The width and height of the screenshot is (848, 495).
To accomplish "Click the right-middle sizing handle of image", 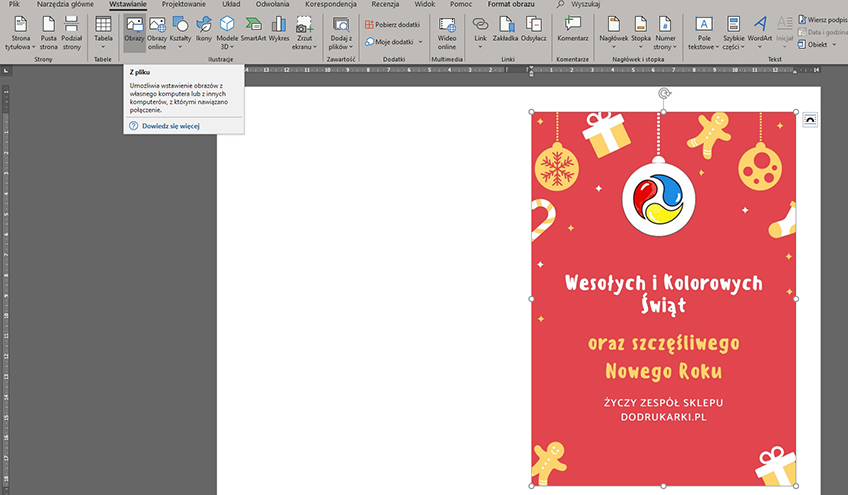I will 796,299.
